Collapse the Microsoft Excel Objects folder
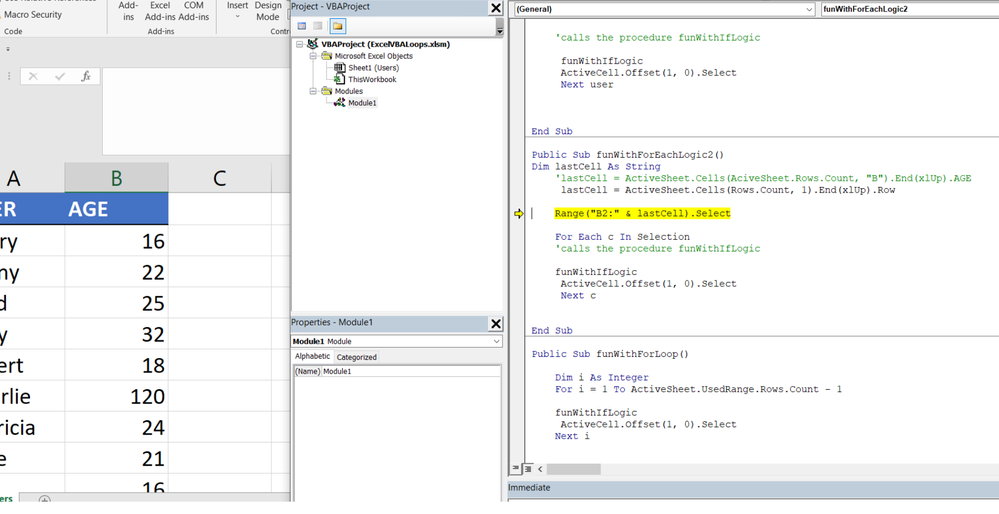This screenshot has width=999, height=514. (313, 56)
